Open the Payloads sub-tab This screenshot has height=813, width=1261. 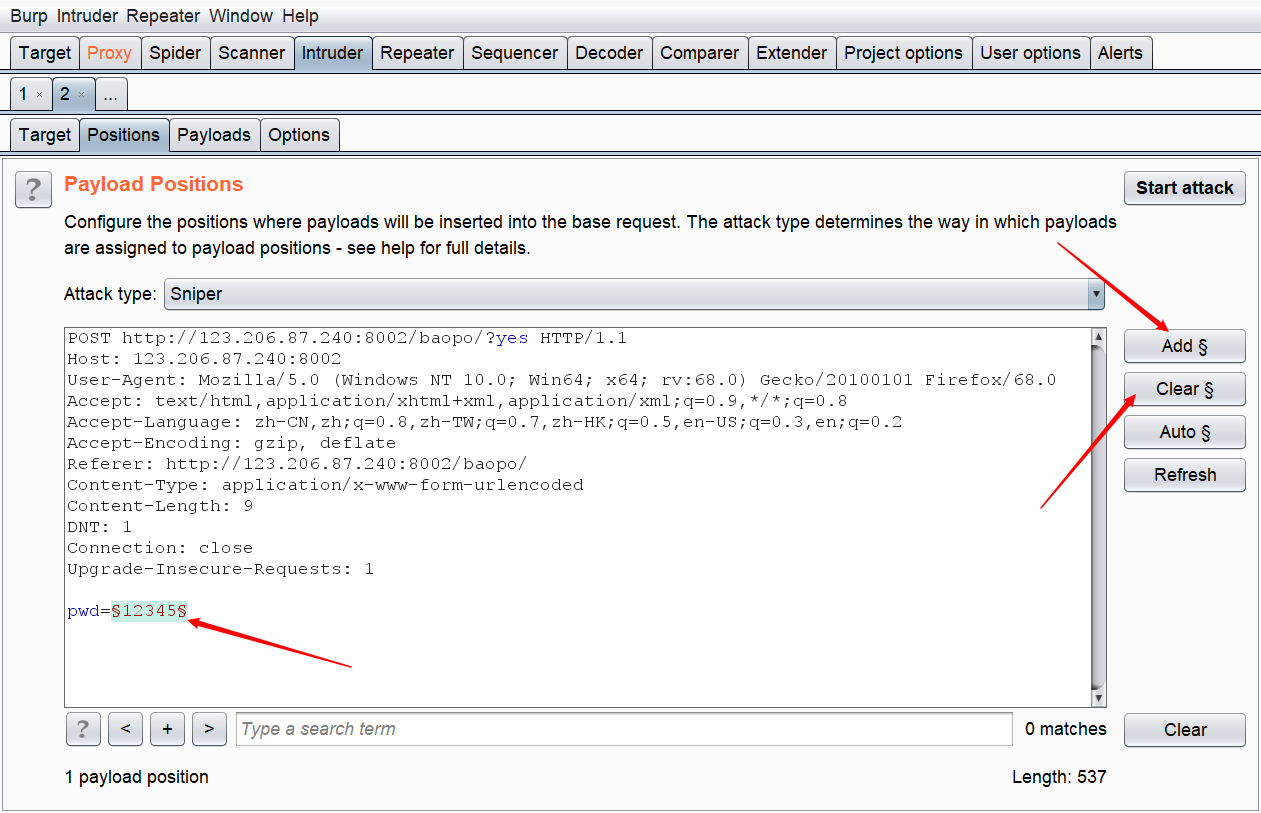pos(214,135)
